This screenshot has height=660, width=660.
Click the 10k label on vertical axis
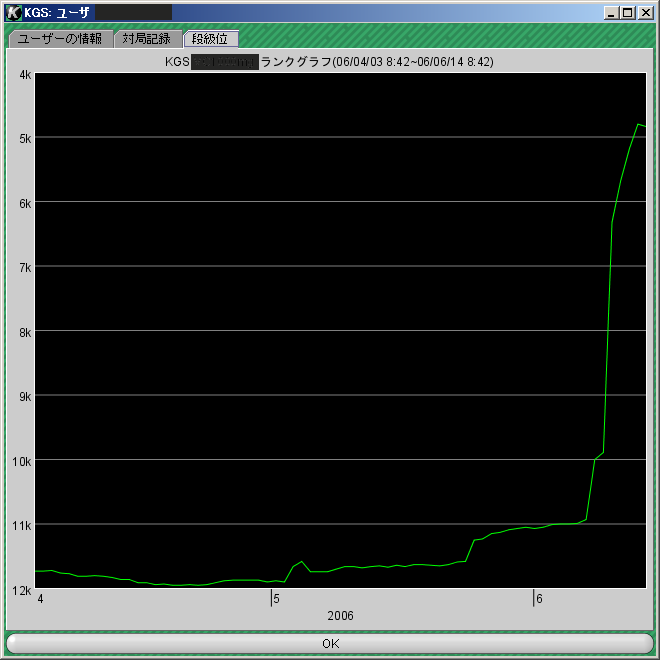click(23, 461)
